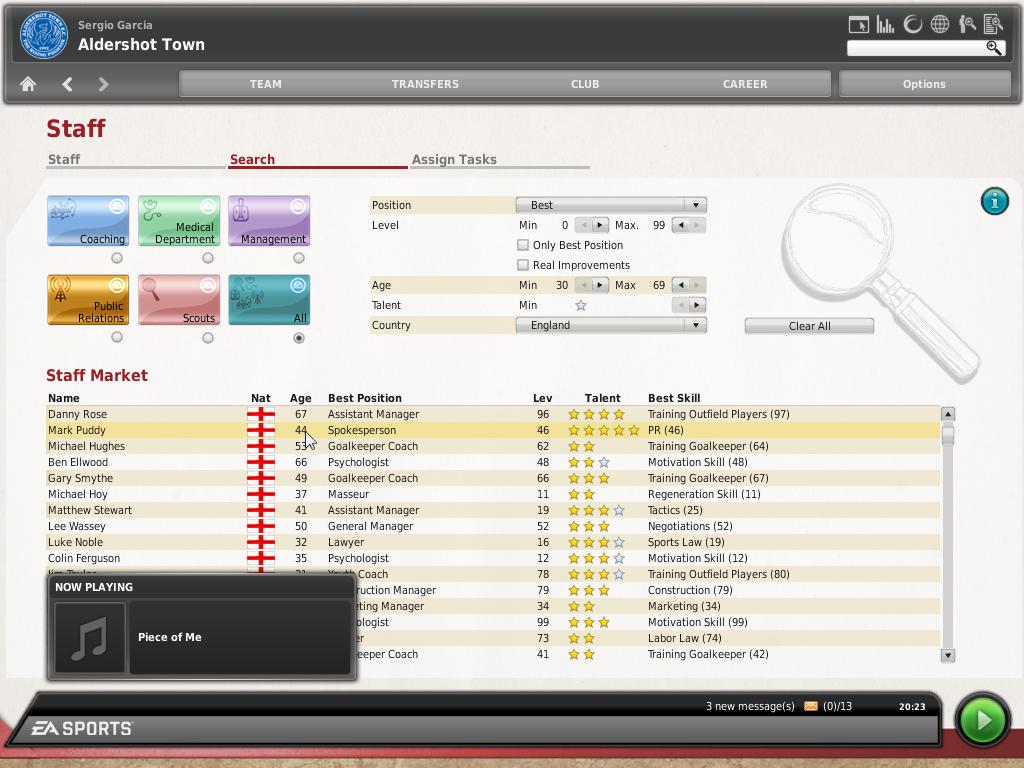
Task: Click the globe icon in top toolbar
Action: (x=939, y=25)
